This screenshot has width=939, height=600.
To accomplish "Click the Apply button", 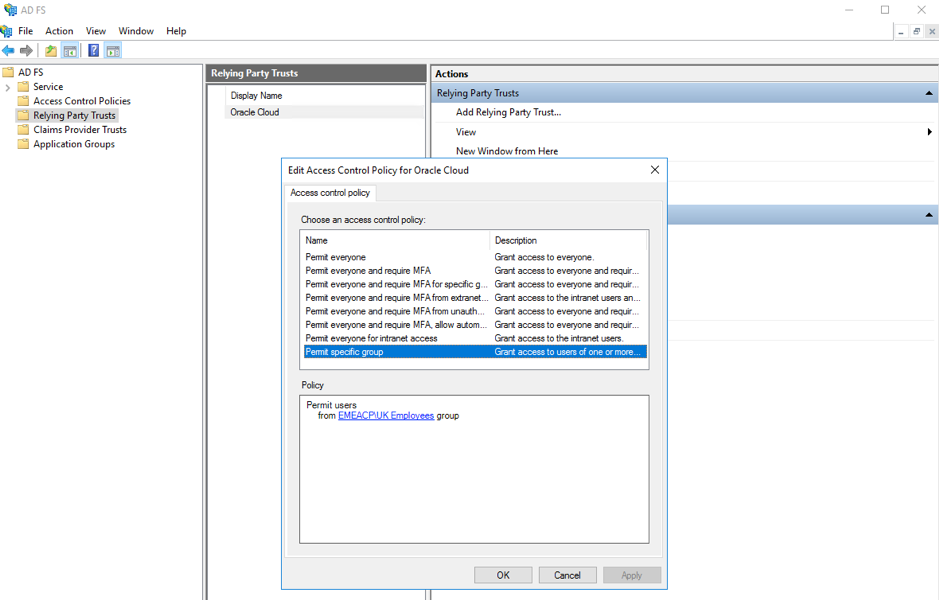I will pos(632,575).
